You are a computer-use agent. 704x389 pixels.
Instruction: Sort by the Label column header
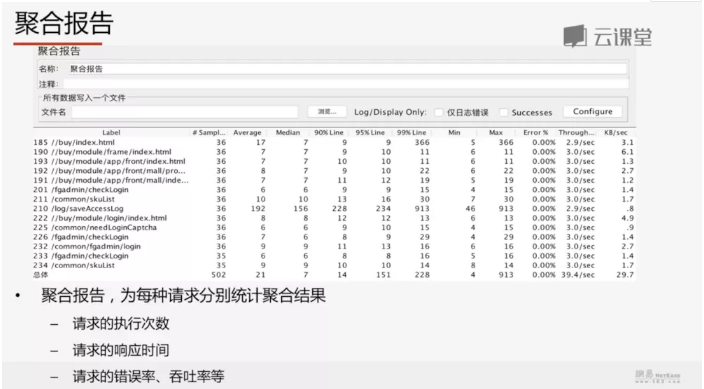pyautogui.click(x=111, y=133)
